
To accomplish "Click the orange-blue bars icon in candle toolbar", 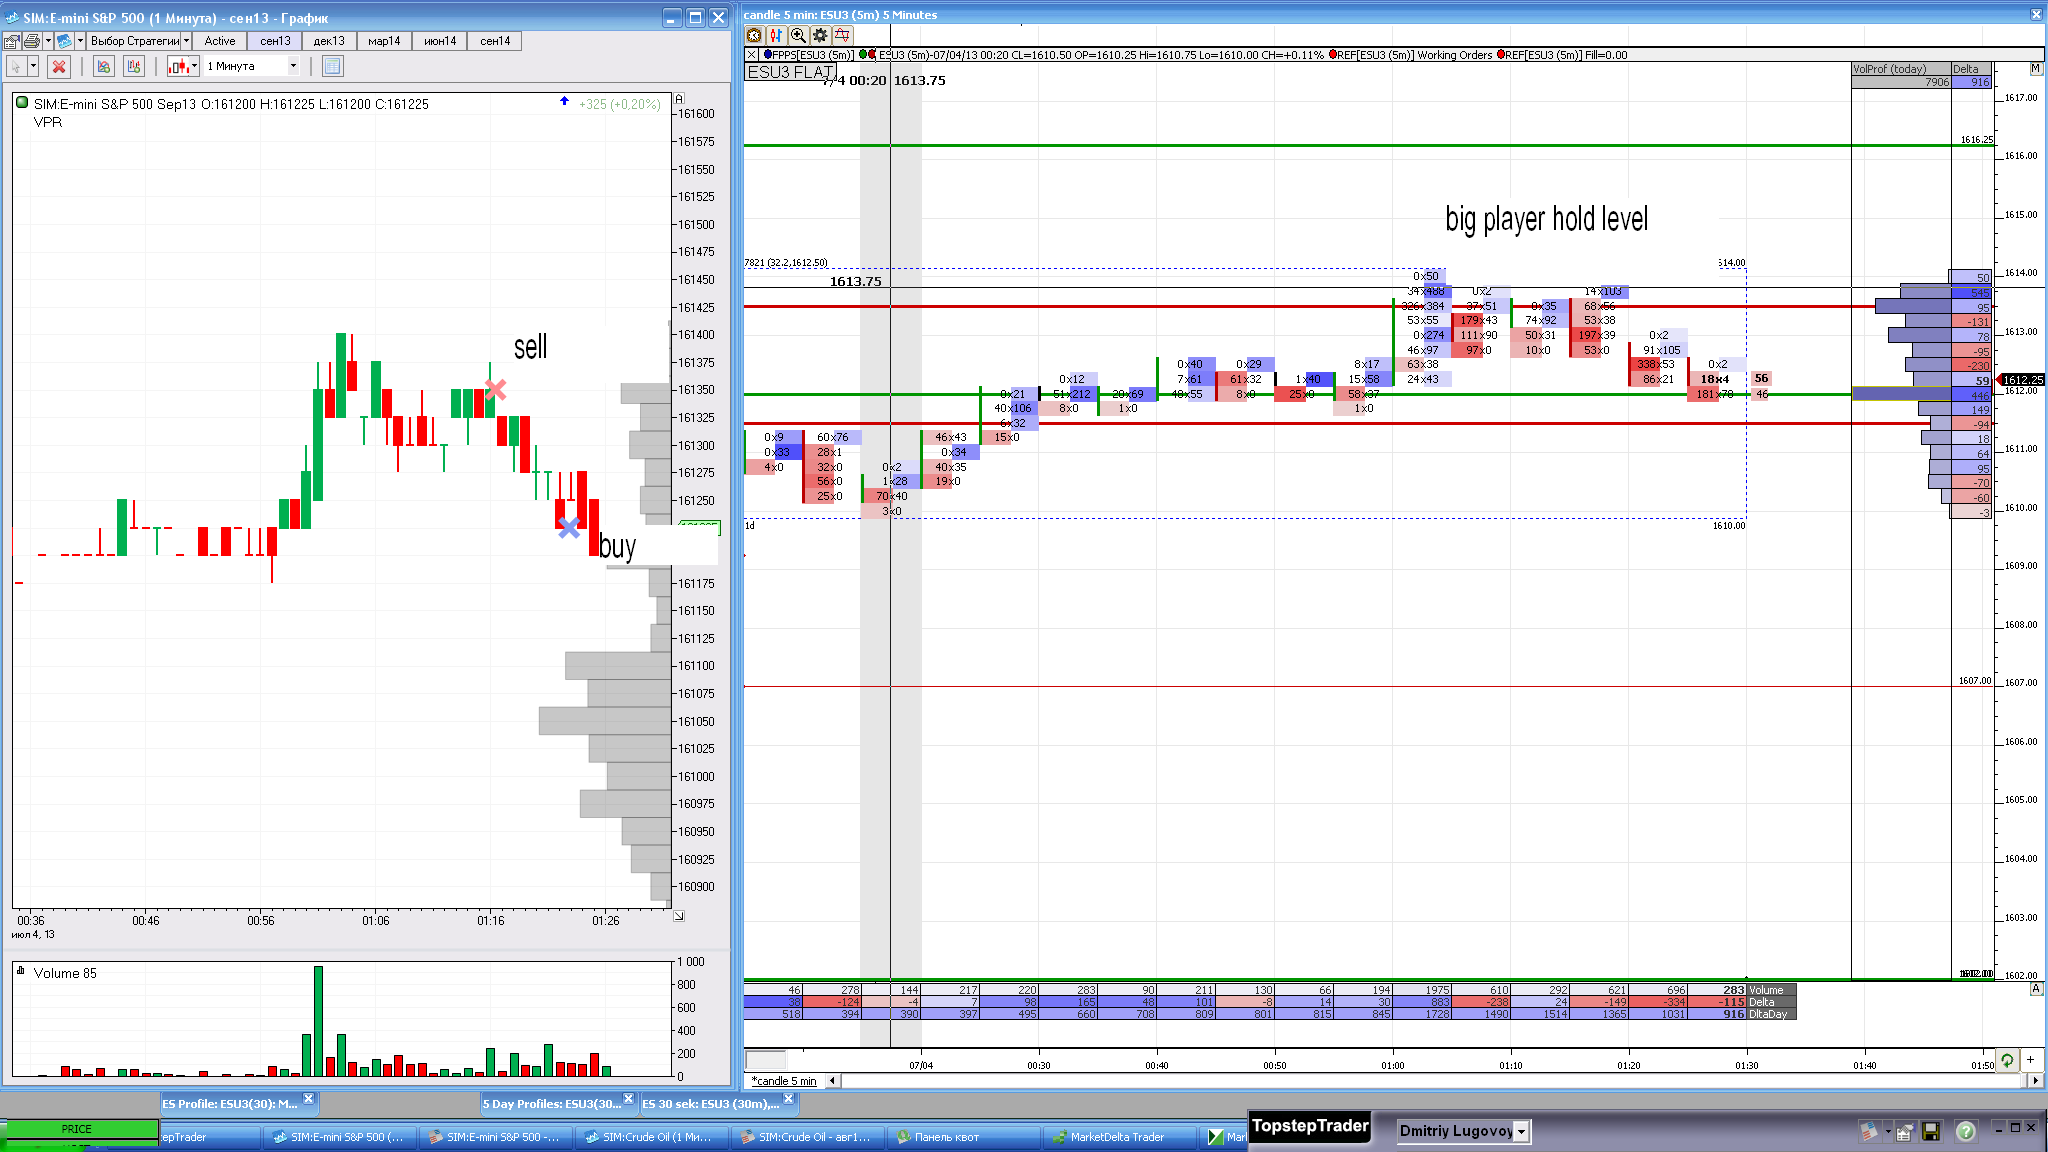I will coord(776,35).
